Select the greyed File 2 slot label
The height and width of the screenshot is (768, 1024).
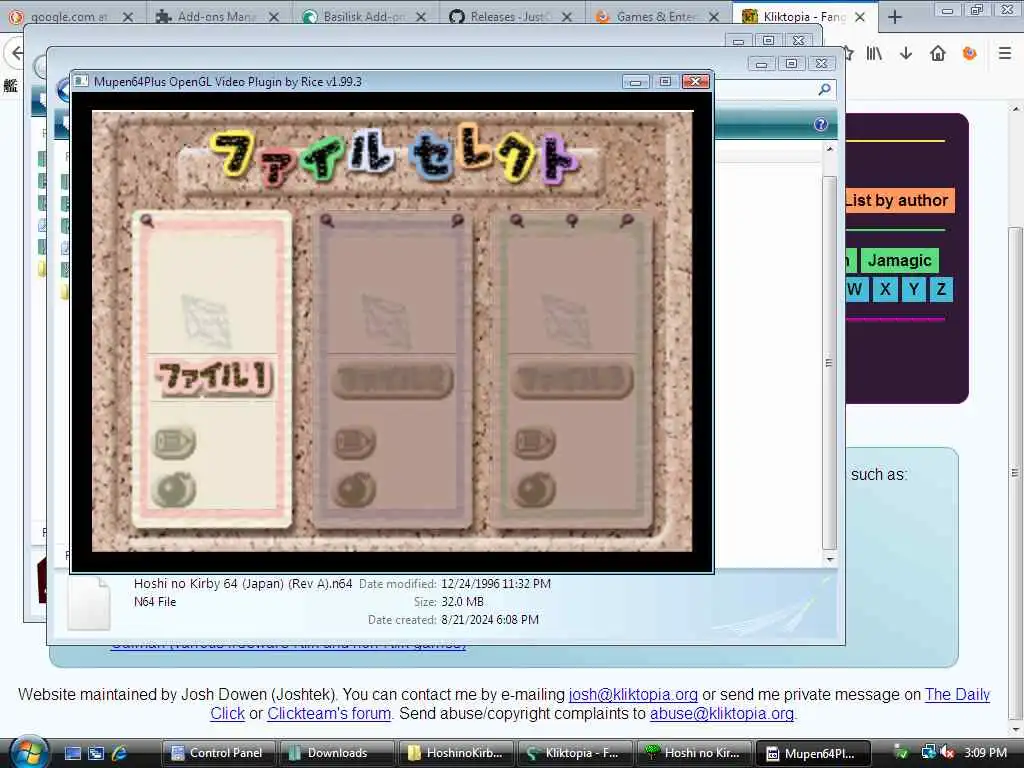click(392, 380)
